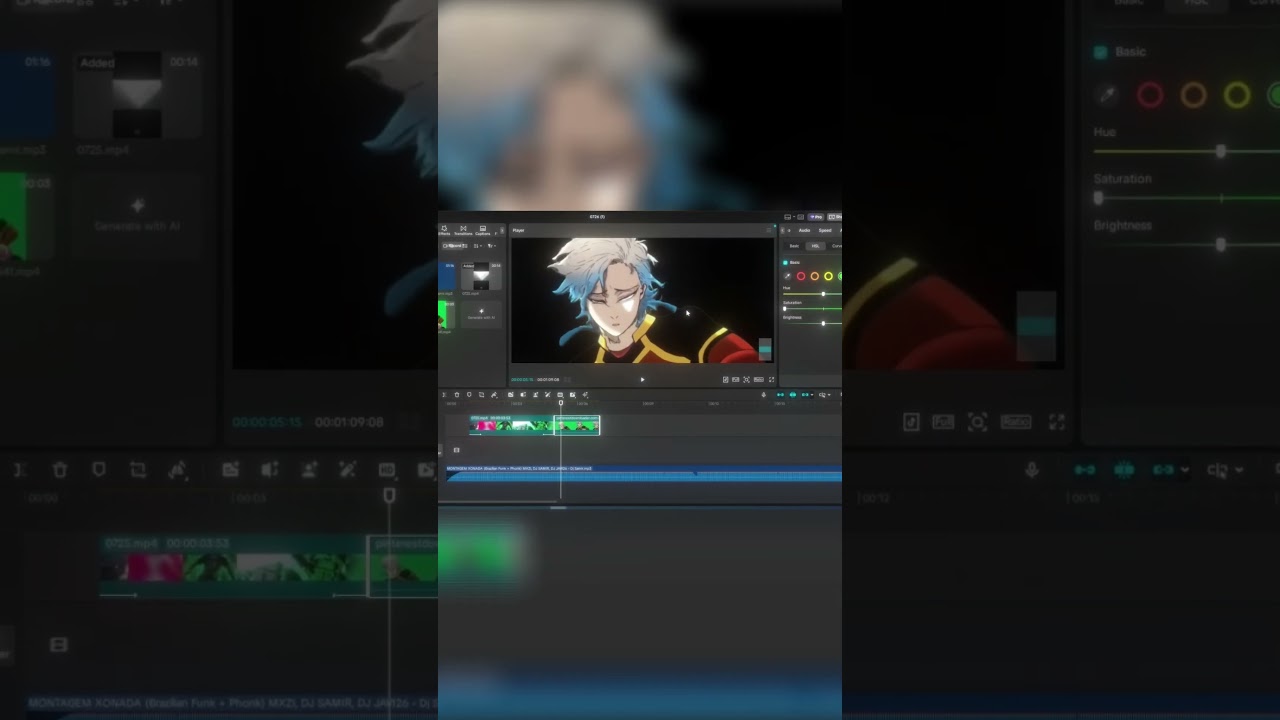1280x720 pixels.
Task: Add a marker with the shield icon
Action: click(x=469, y=395)
